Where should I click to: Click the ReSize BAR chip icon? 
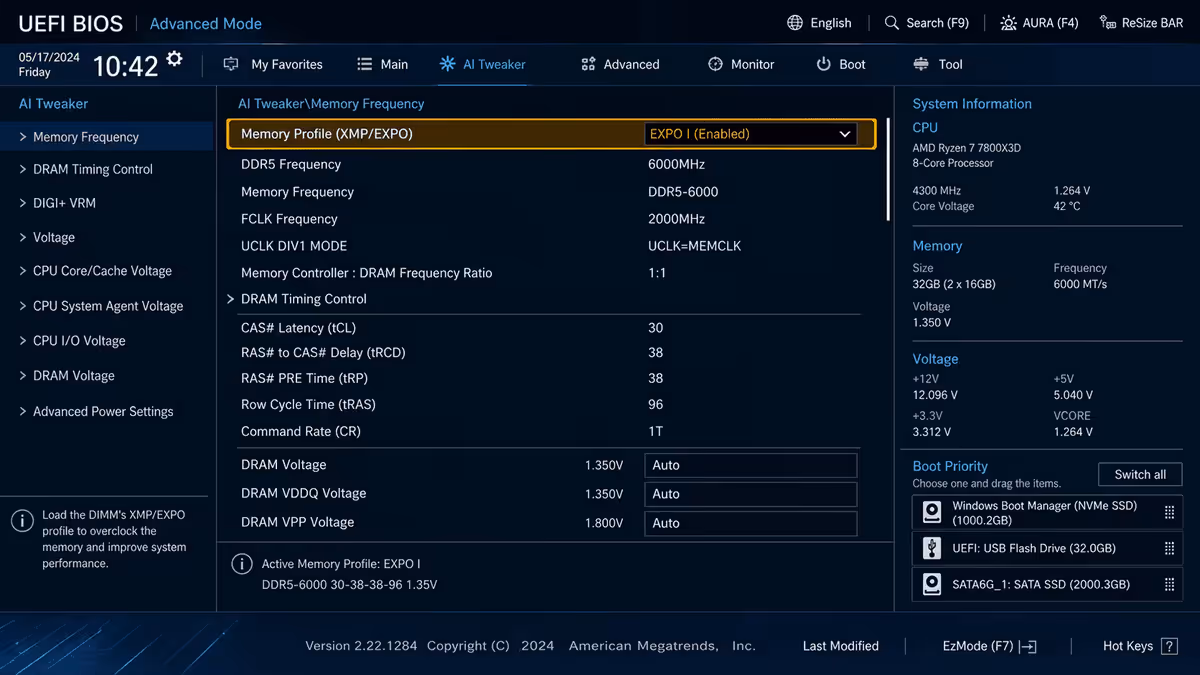(1108, 22)
